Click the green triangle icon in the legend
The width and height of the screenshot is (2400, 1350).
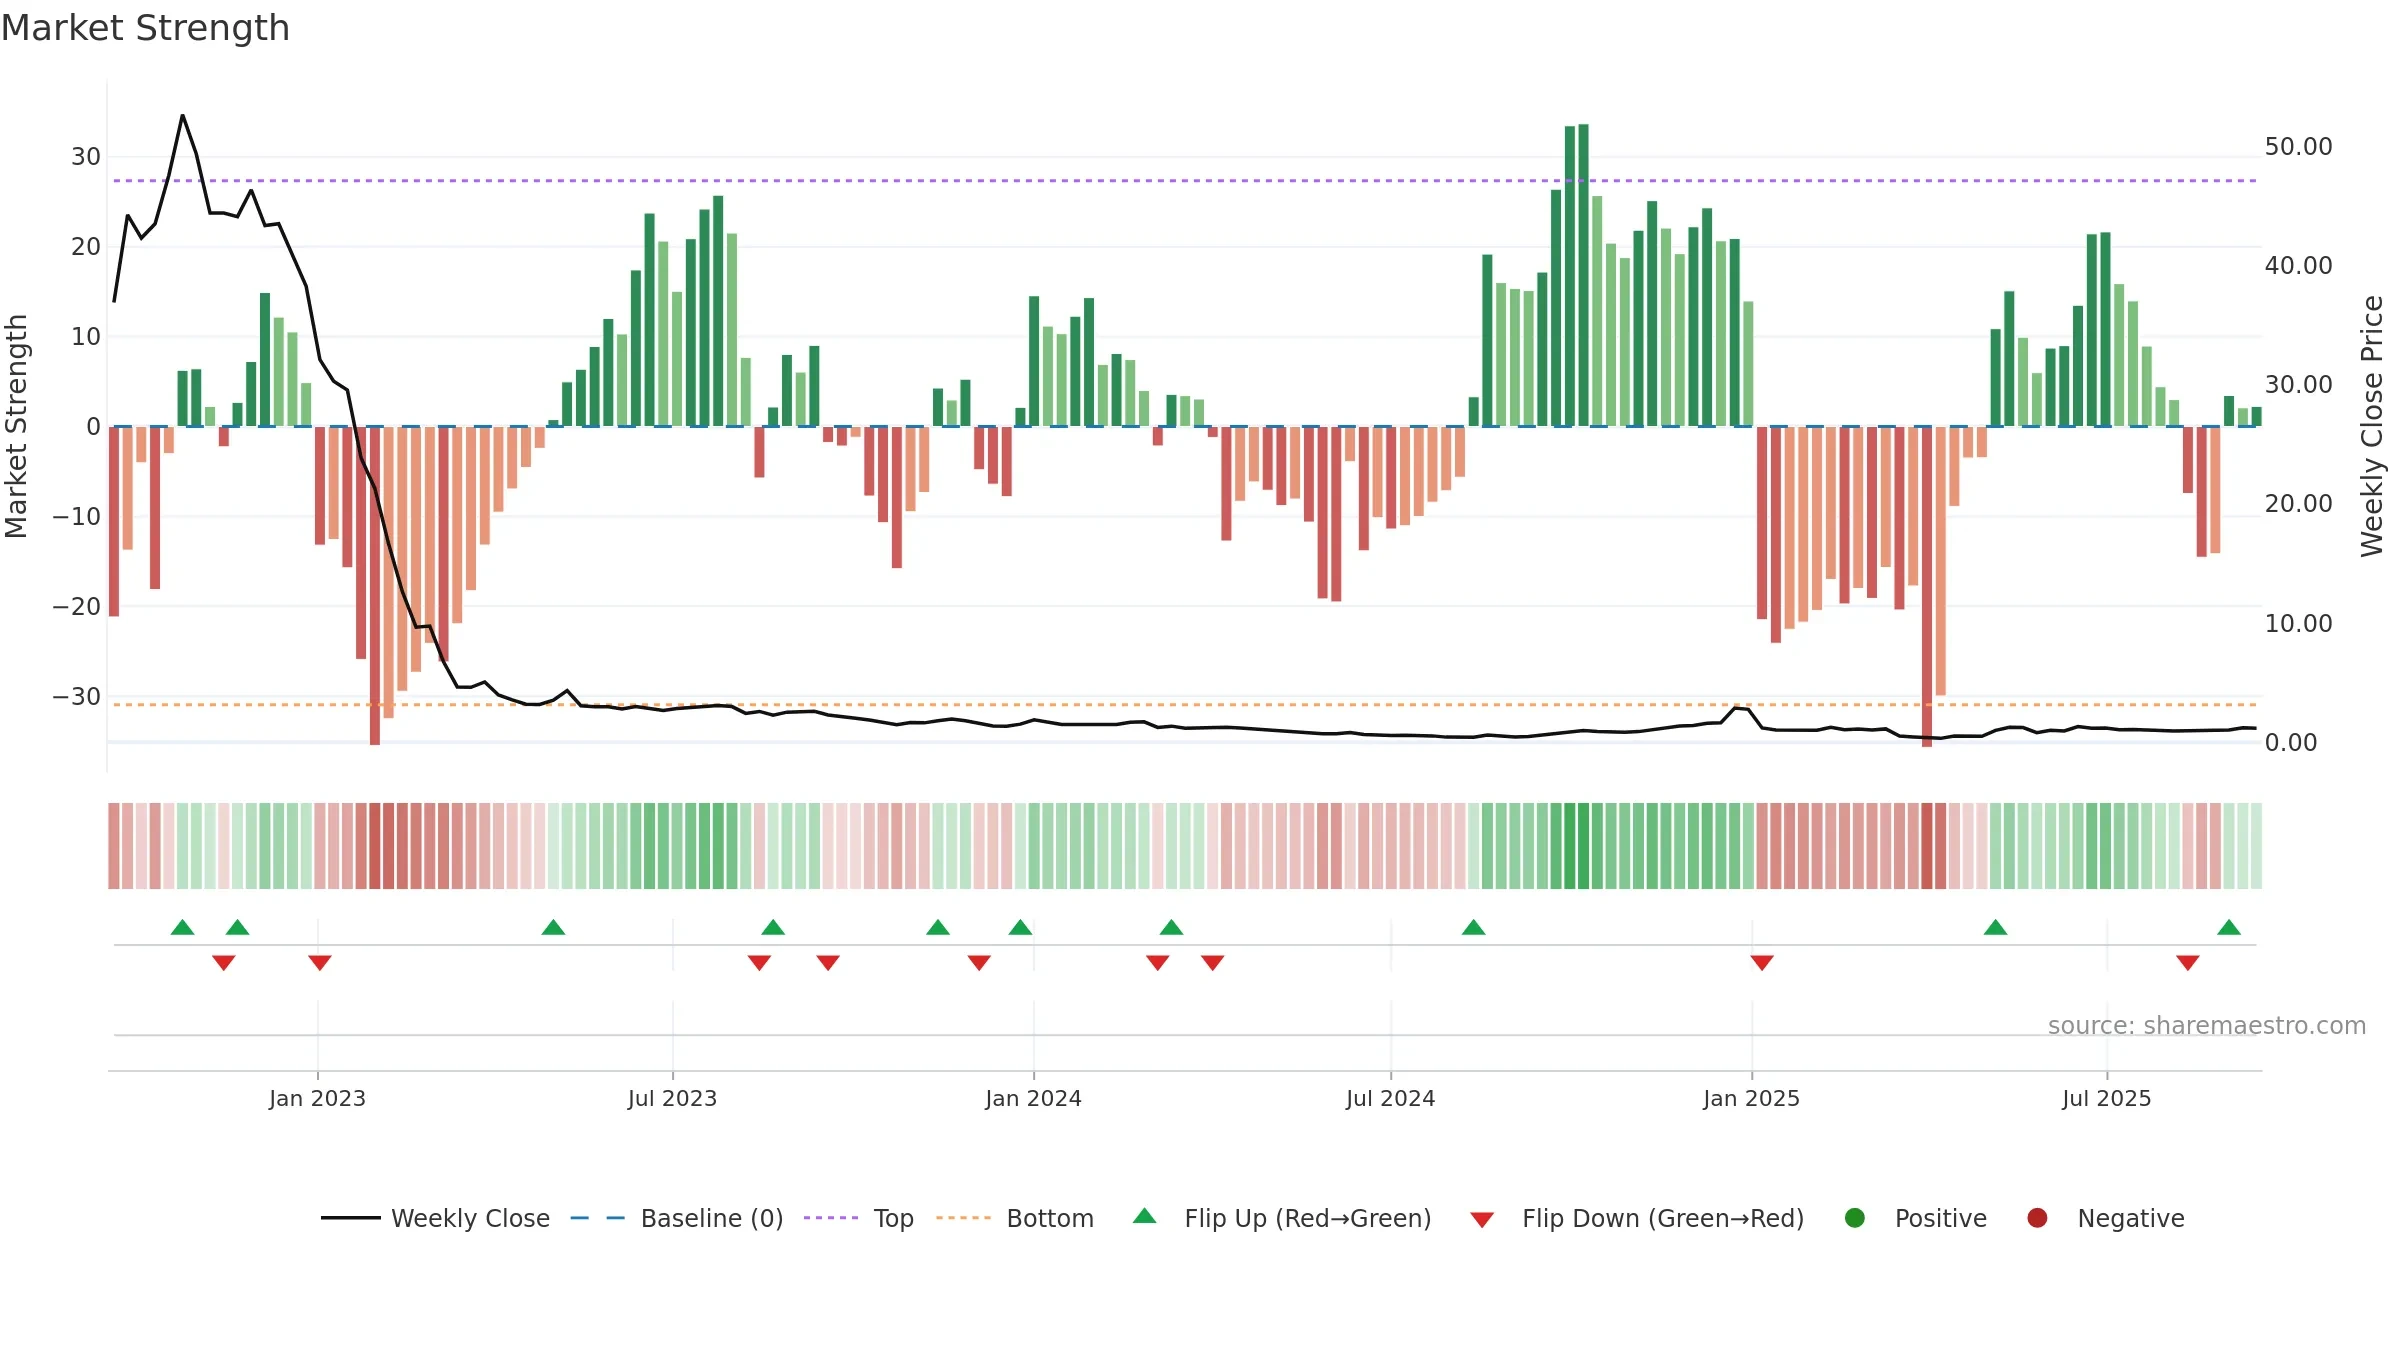point(1145,1216)
